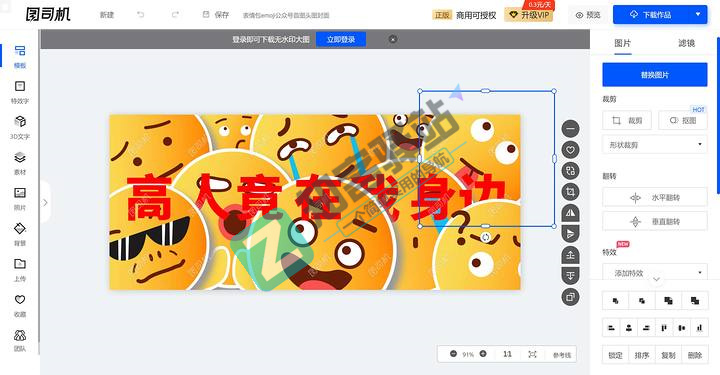The width and height of the screenshot is (720, 375).
Task: Click the align top icon
Action: [664, 328]
